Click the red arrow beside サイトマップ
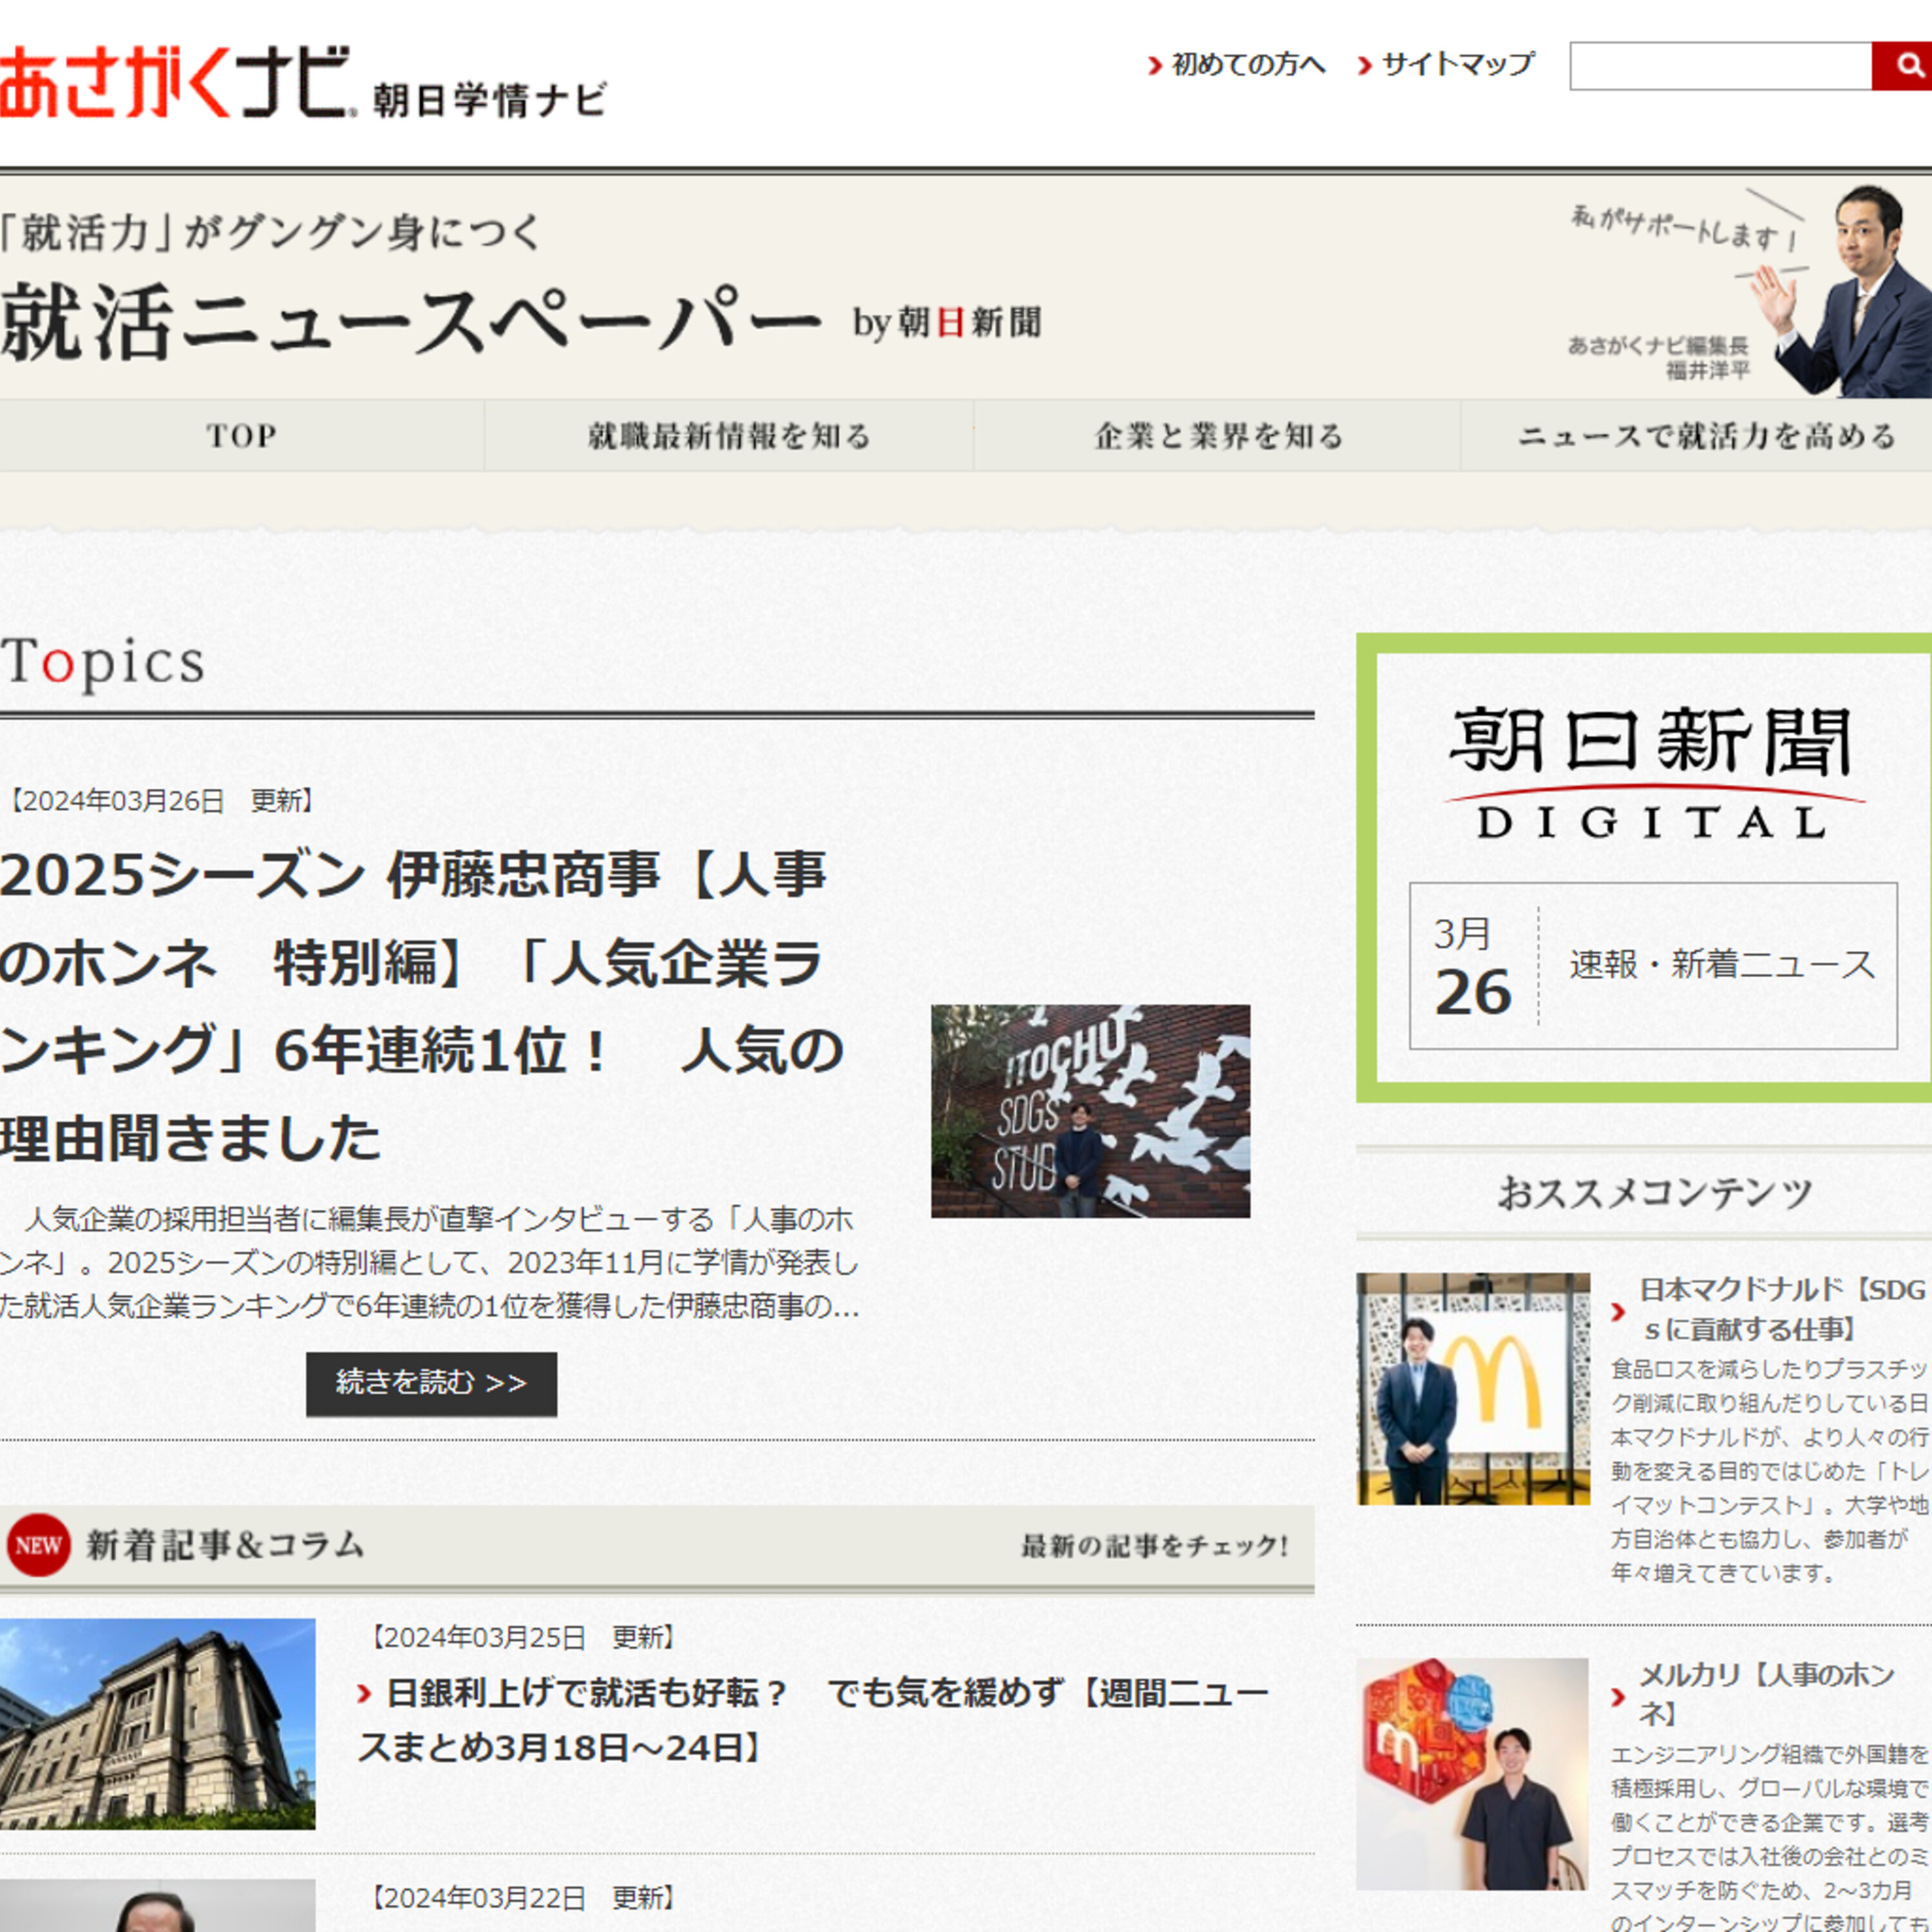1932x1932 pixels. (1365, 66)
